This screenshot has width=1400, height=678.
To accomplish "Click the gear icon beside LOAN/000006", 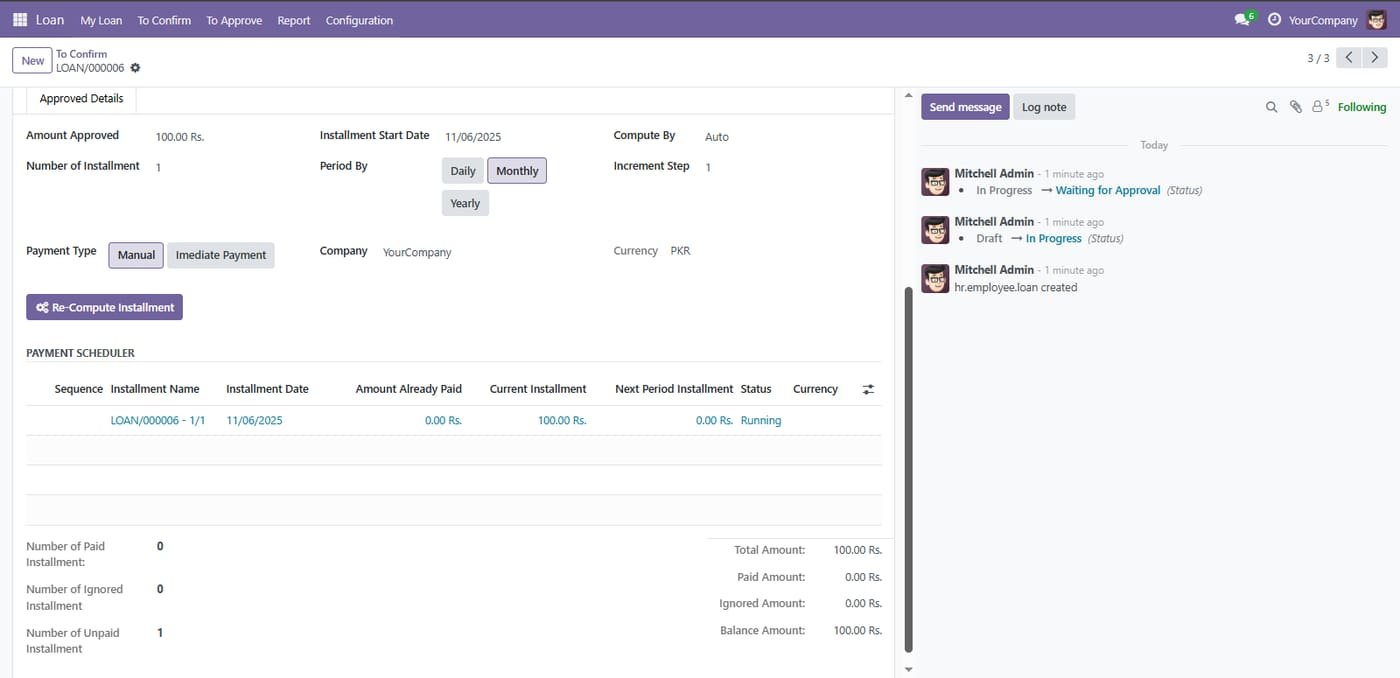I will pos(135,68).
